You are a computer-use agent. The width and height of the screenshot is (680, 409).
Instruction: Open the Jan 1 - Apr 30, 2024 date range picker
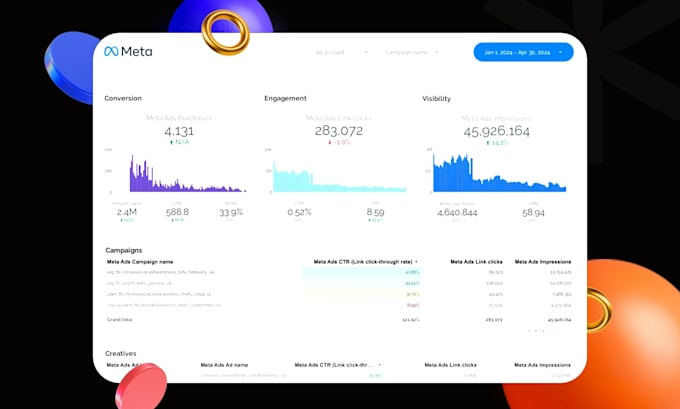tap(523, 52)
